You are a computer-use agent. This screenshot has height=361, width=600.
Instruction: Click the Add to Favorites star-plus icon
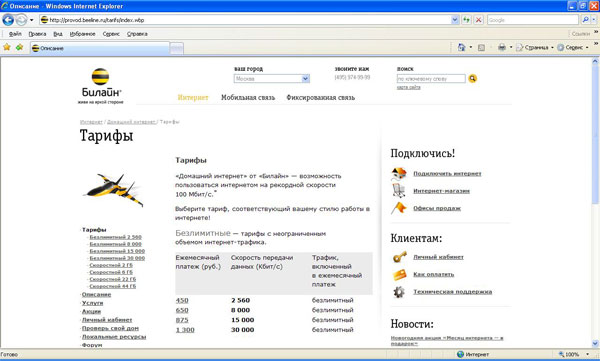tap(19, 47)
